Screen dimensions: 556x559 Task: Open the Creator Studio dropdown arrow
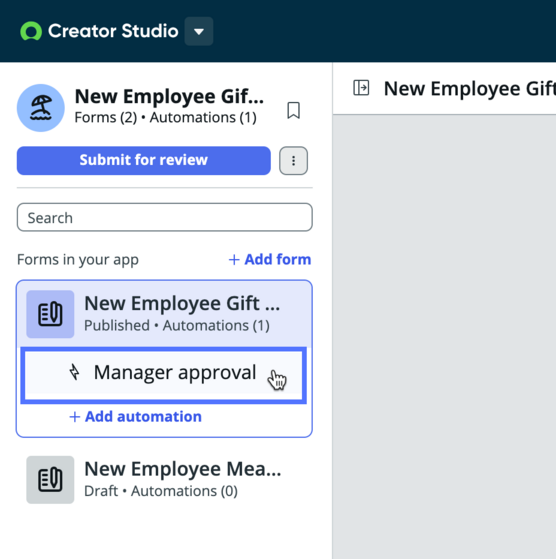coord(199,31)
